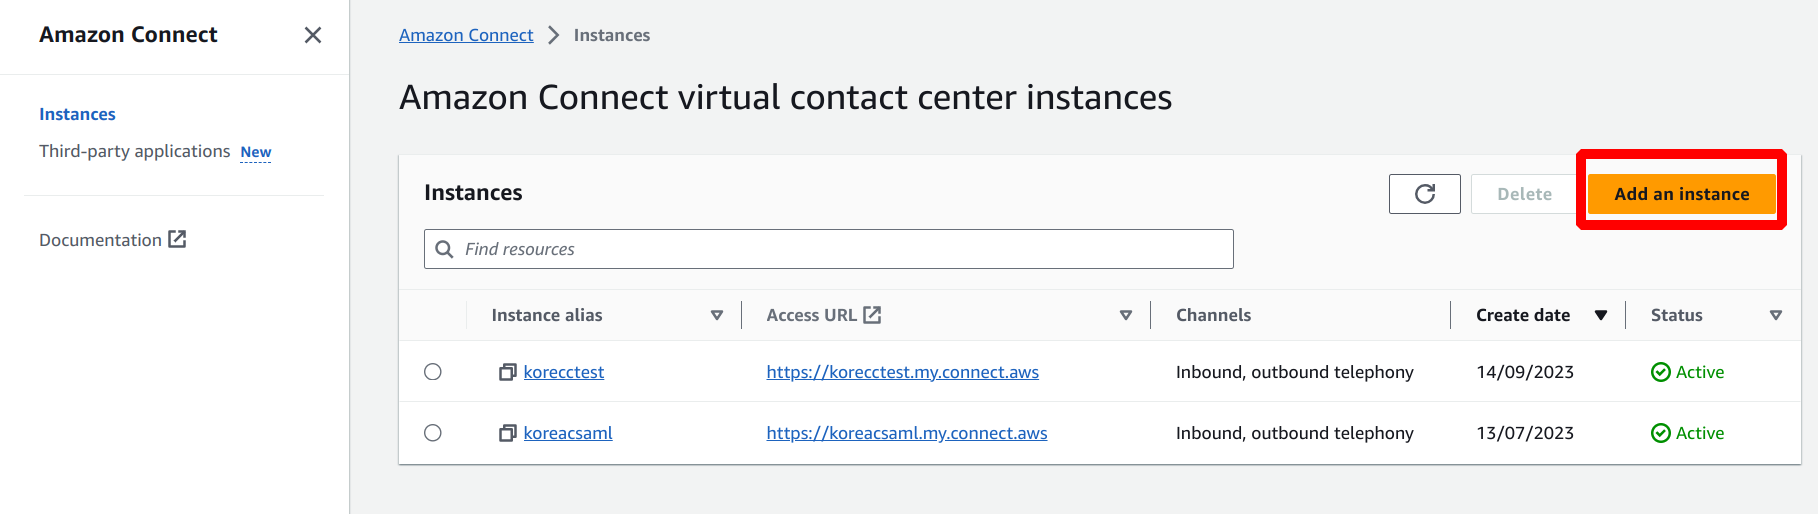1818x514 pixels.
Task: Sort by Access URL column arrow
Action: (1125, 315)
